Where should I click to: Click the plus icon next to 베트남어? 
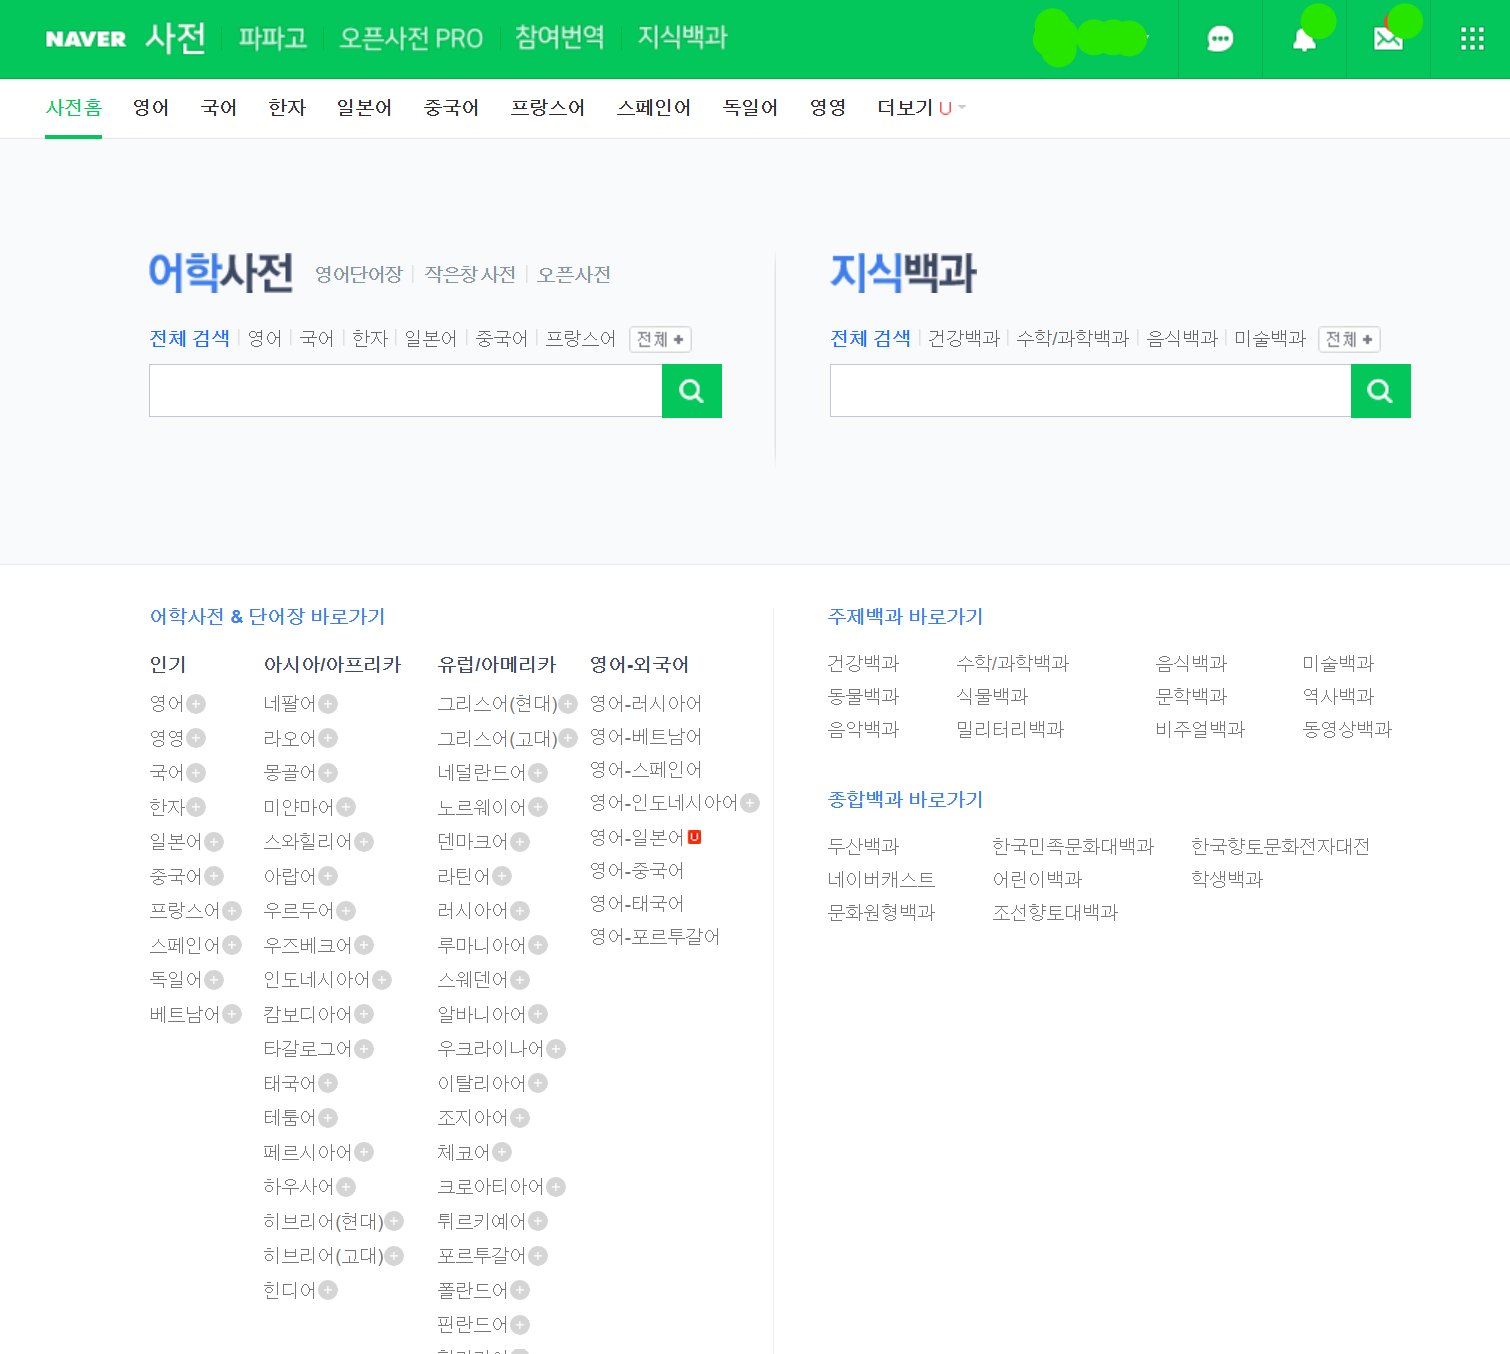(x=232, y=1014)
